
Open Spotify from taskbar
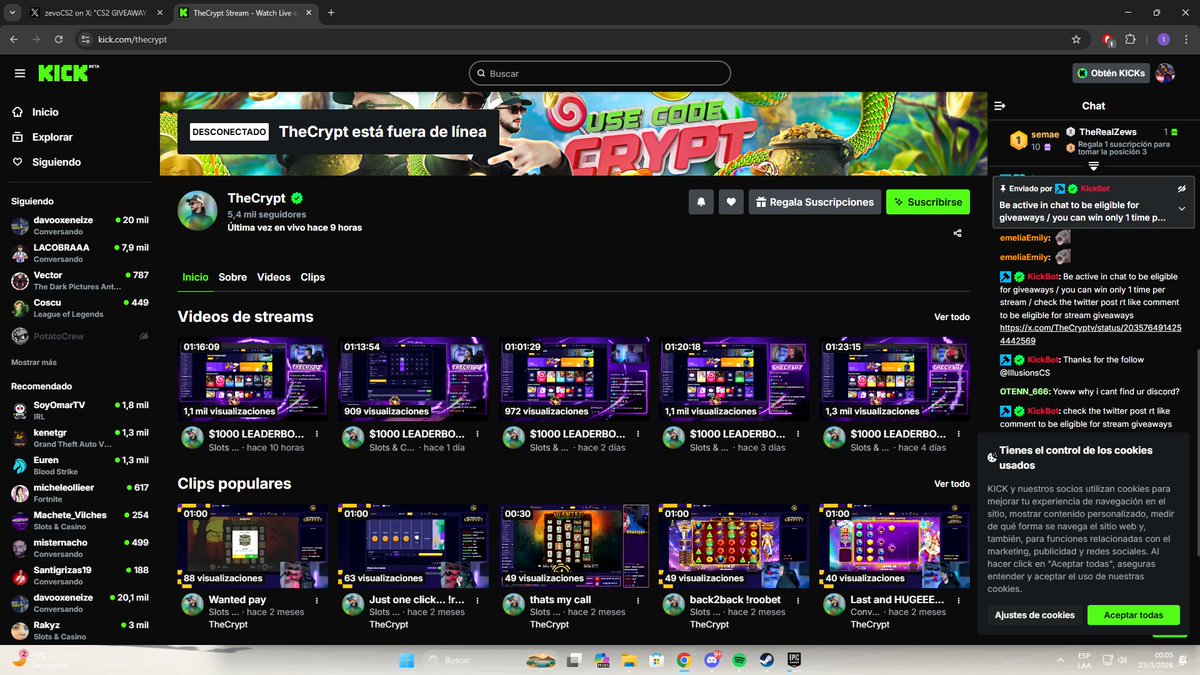coord(738,661)
